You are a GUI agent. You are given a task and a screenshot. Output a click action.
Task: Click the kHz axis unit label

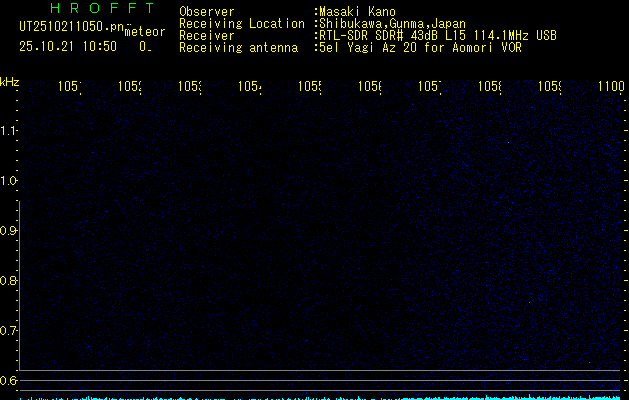(x=10, y=82)
